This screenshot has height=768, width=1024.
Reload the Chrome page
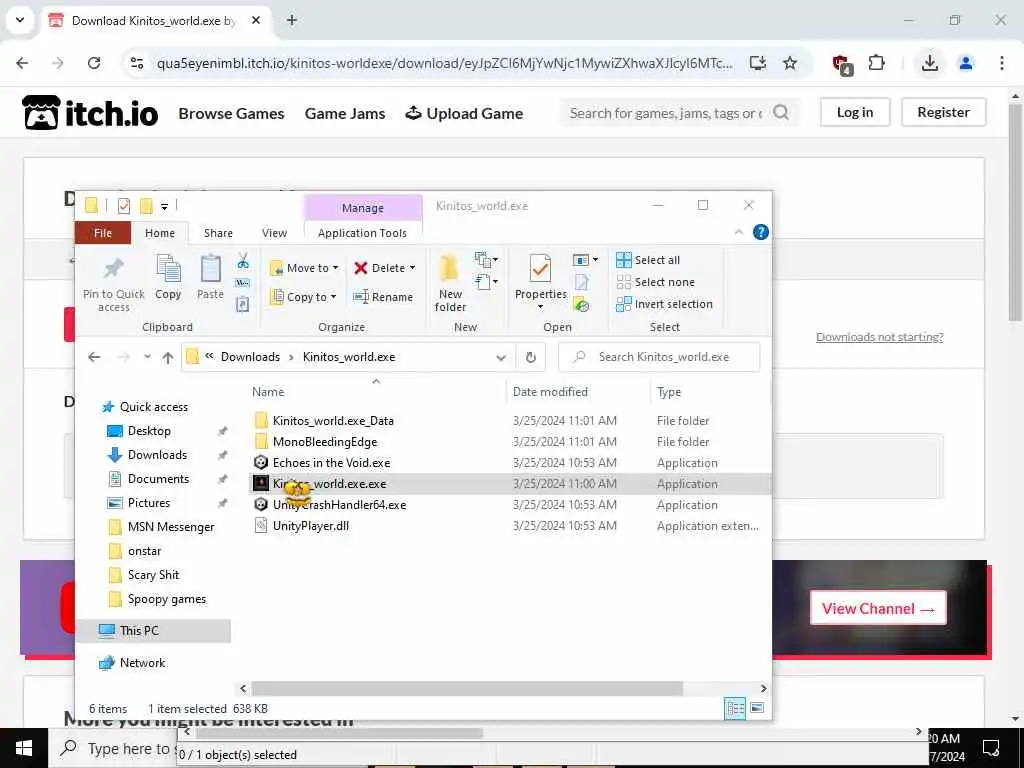click(x=94, y=63)
